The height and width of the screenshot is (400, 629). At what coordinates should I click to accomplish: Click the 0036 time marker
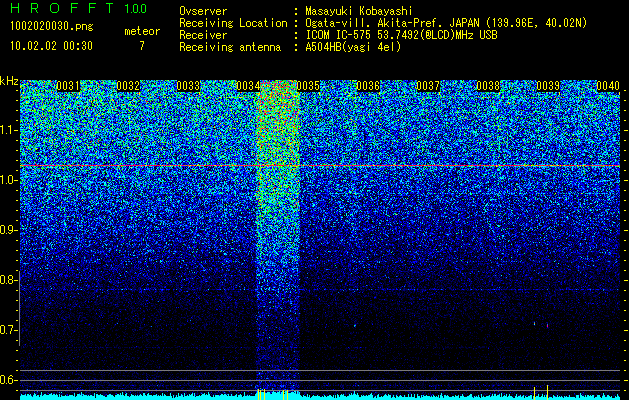pos(368,86)
